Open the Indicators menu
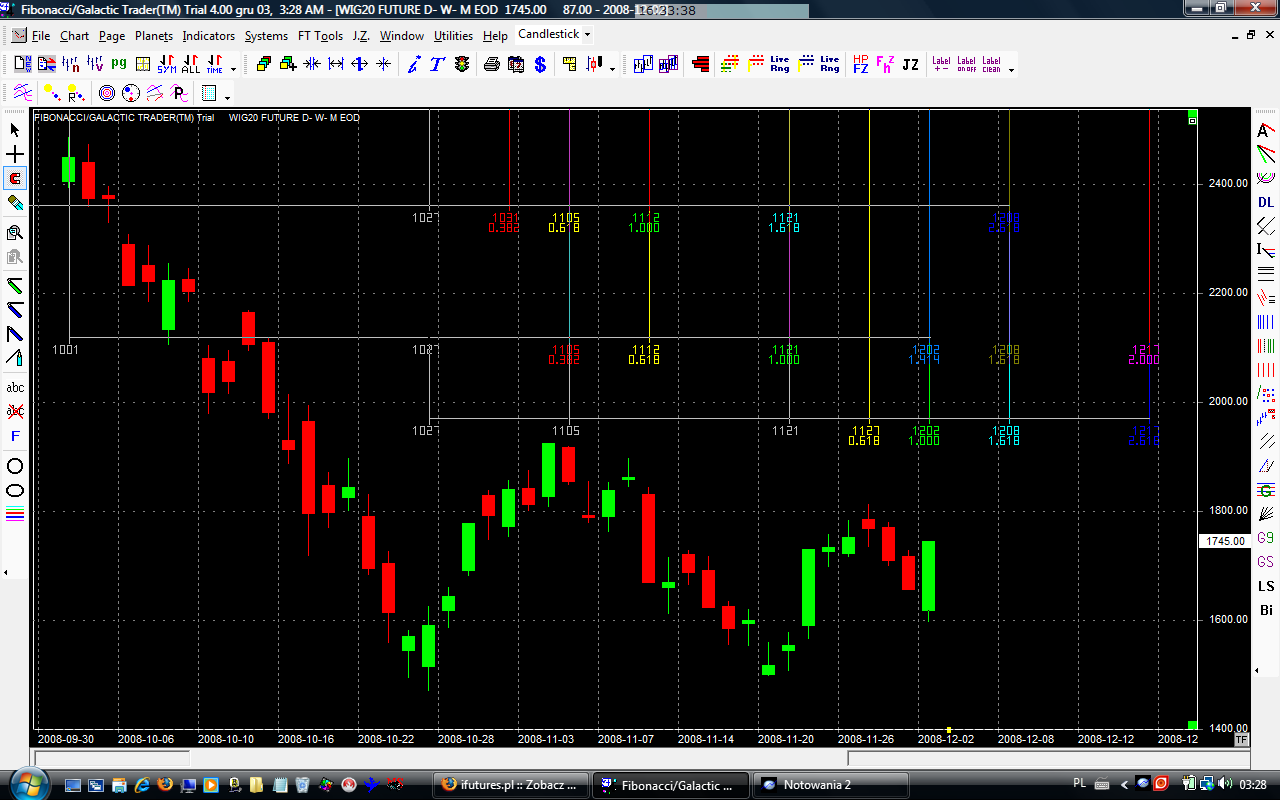 click(x=208, y=36)
